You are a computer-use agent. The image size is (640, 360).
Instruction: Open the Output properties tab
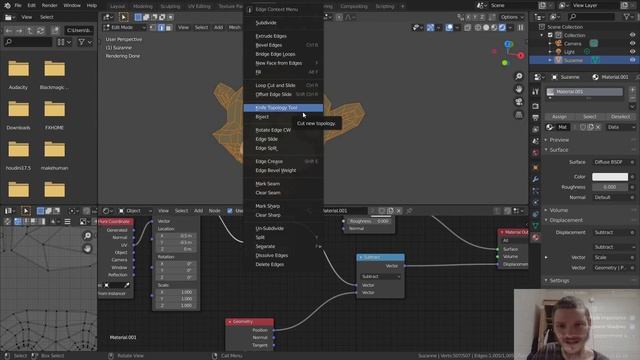point(536,118)
